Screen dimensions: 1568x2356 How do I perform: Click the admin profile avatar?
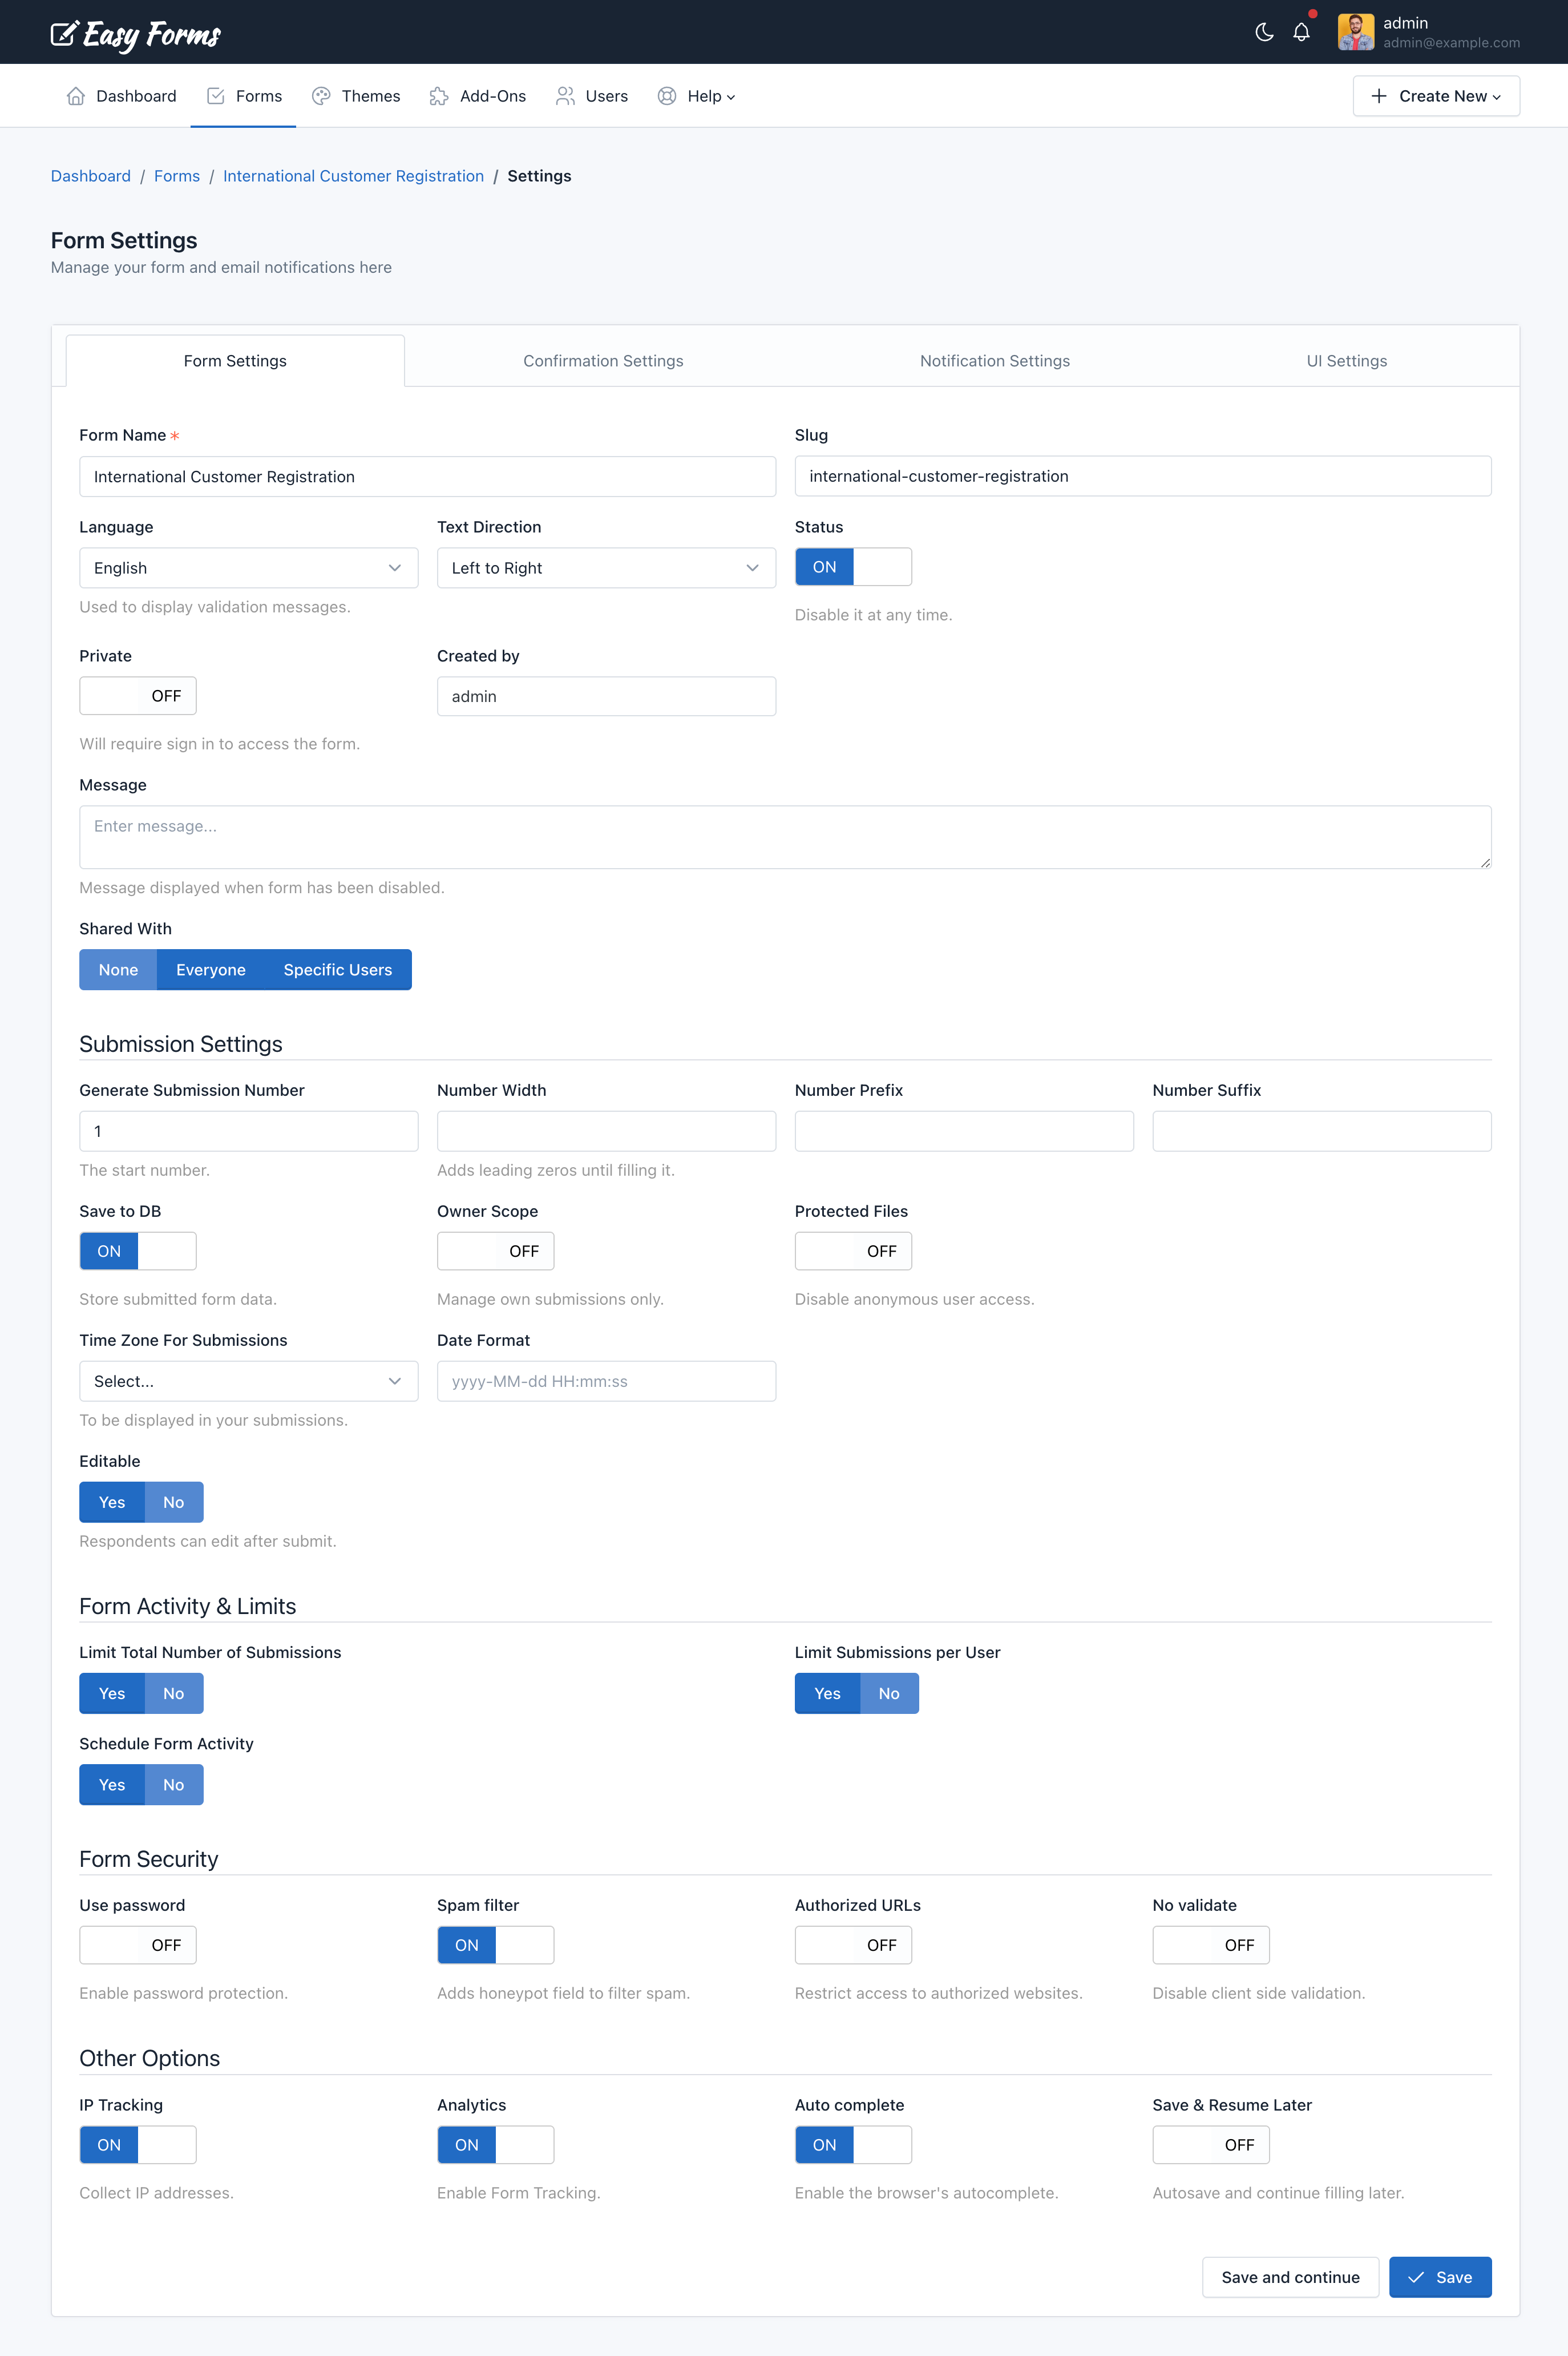pyautogui.click(x=1356, y=31)
